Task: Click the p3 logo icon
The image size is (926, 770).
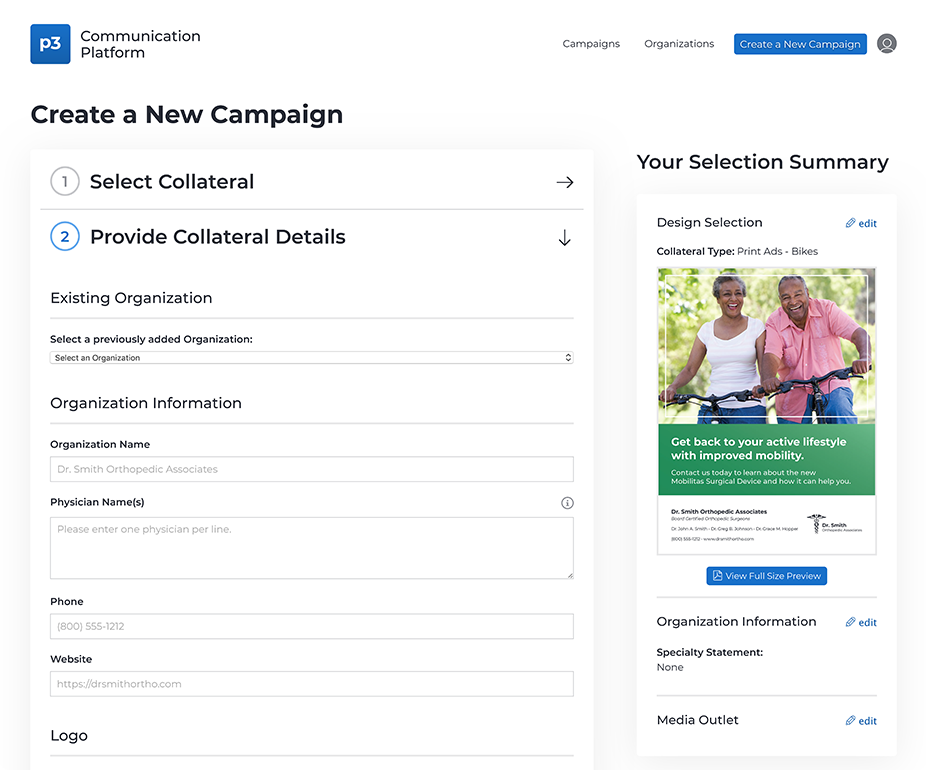Action: 50,44
